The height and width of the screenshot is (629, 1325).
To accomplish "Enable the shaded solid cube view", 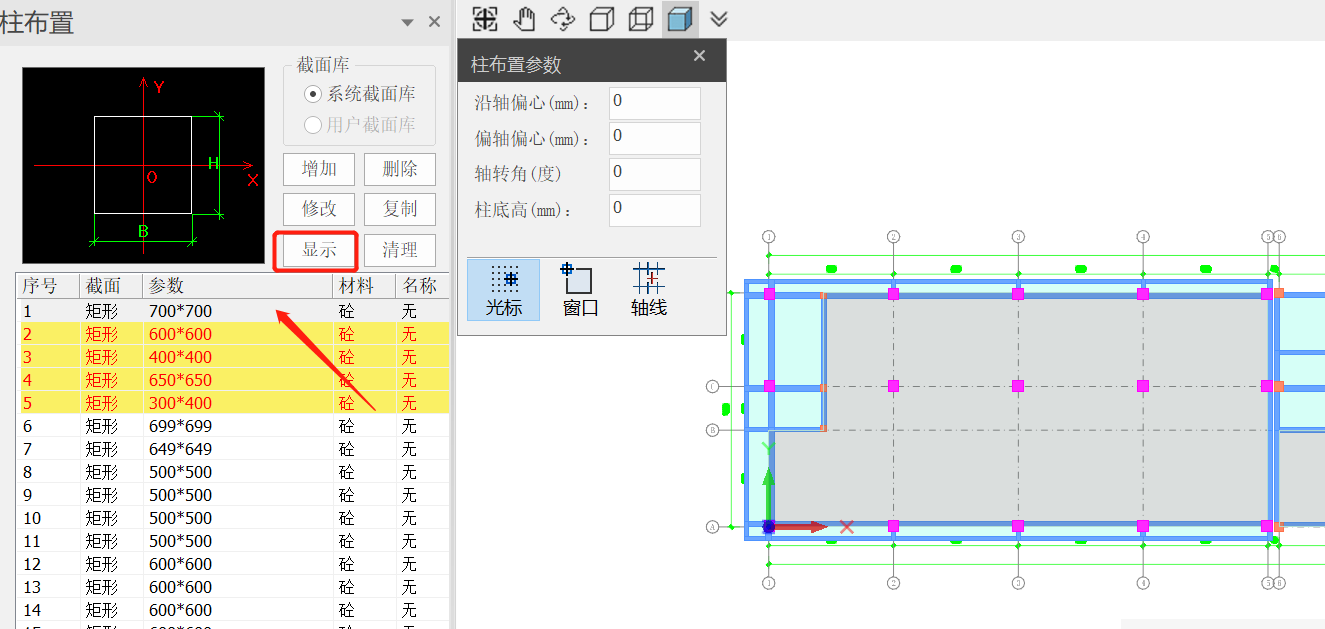I will pyautogui.click(x=680, y=19).
